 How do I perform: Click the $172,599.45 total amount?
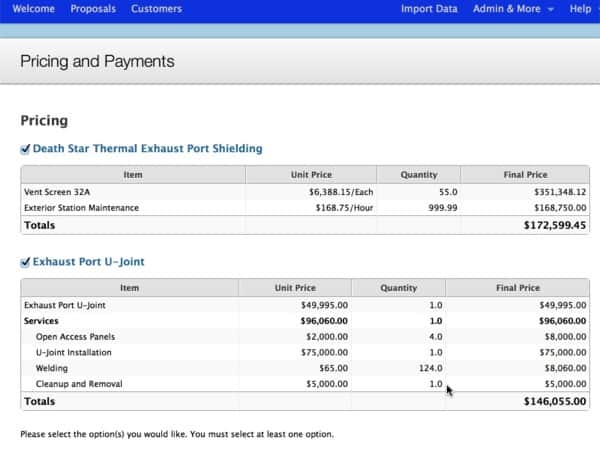click(555, 225)
